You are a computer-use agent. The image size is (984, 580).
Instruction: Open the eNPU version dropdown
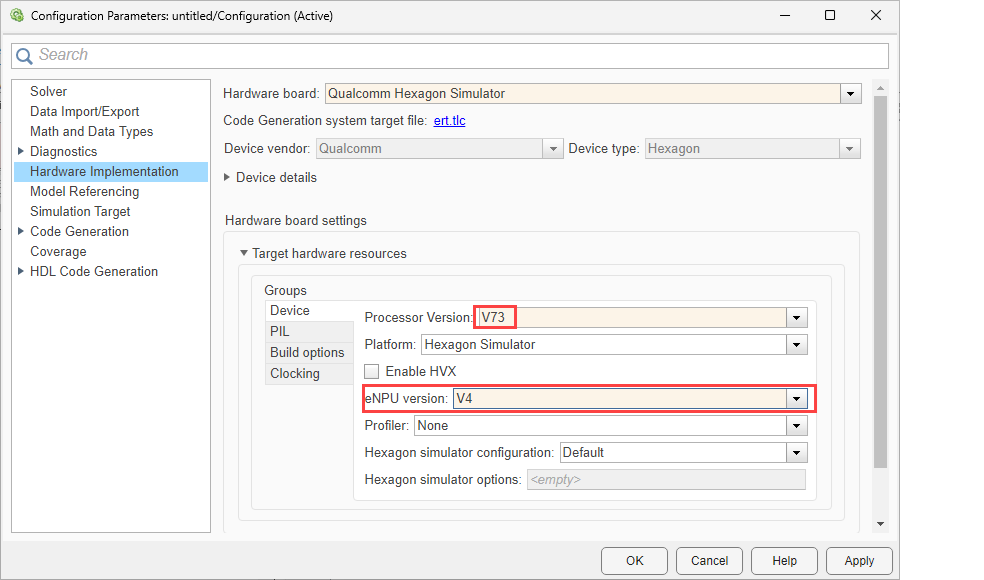pos(796,399)
